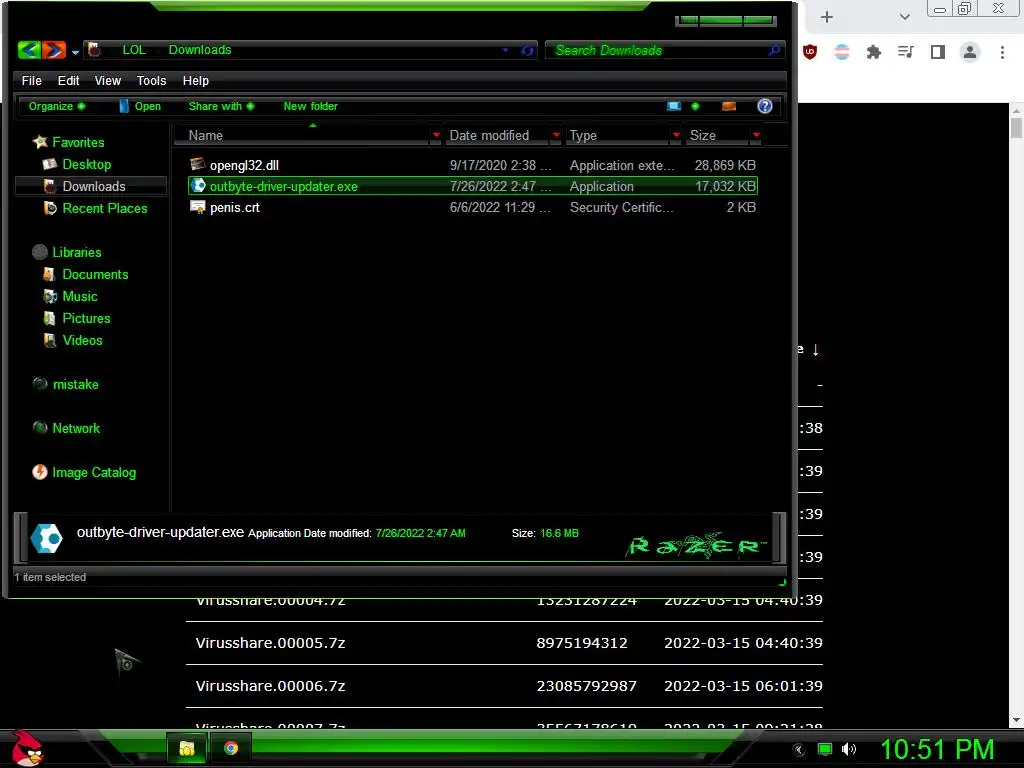This screenshot has width=1024, height=768.
Task: Open Explorer help question mark icon
Action: click(x=765, y=106)
